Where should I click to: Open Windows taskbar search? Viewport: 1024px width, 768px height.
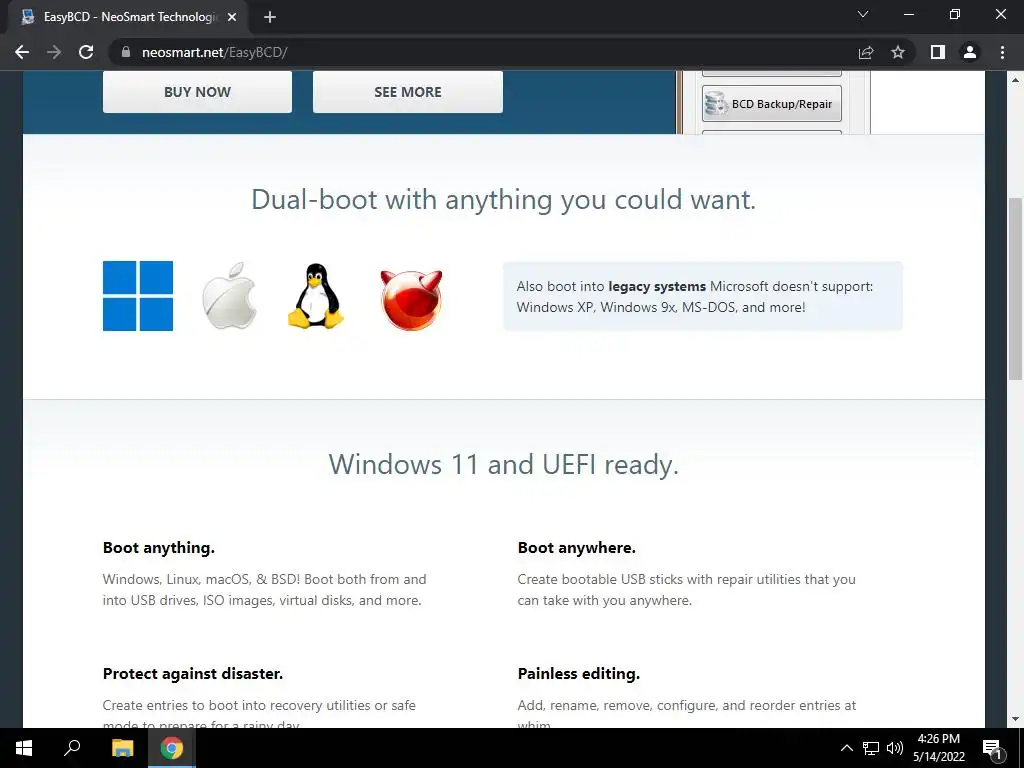(72, 748)
